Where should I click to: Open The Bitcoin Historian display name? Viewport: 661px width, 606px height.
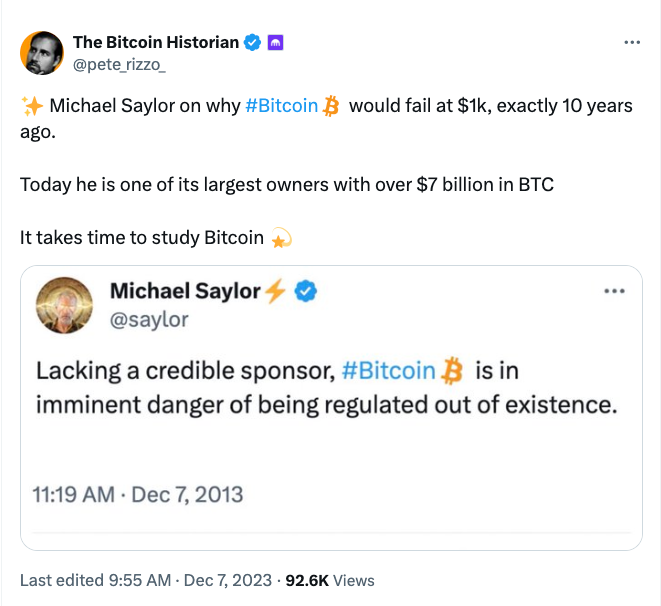coord(156,42)
